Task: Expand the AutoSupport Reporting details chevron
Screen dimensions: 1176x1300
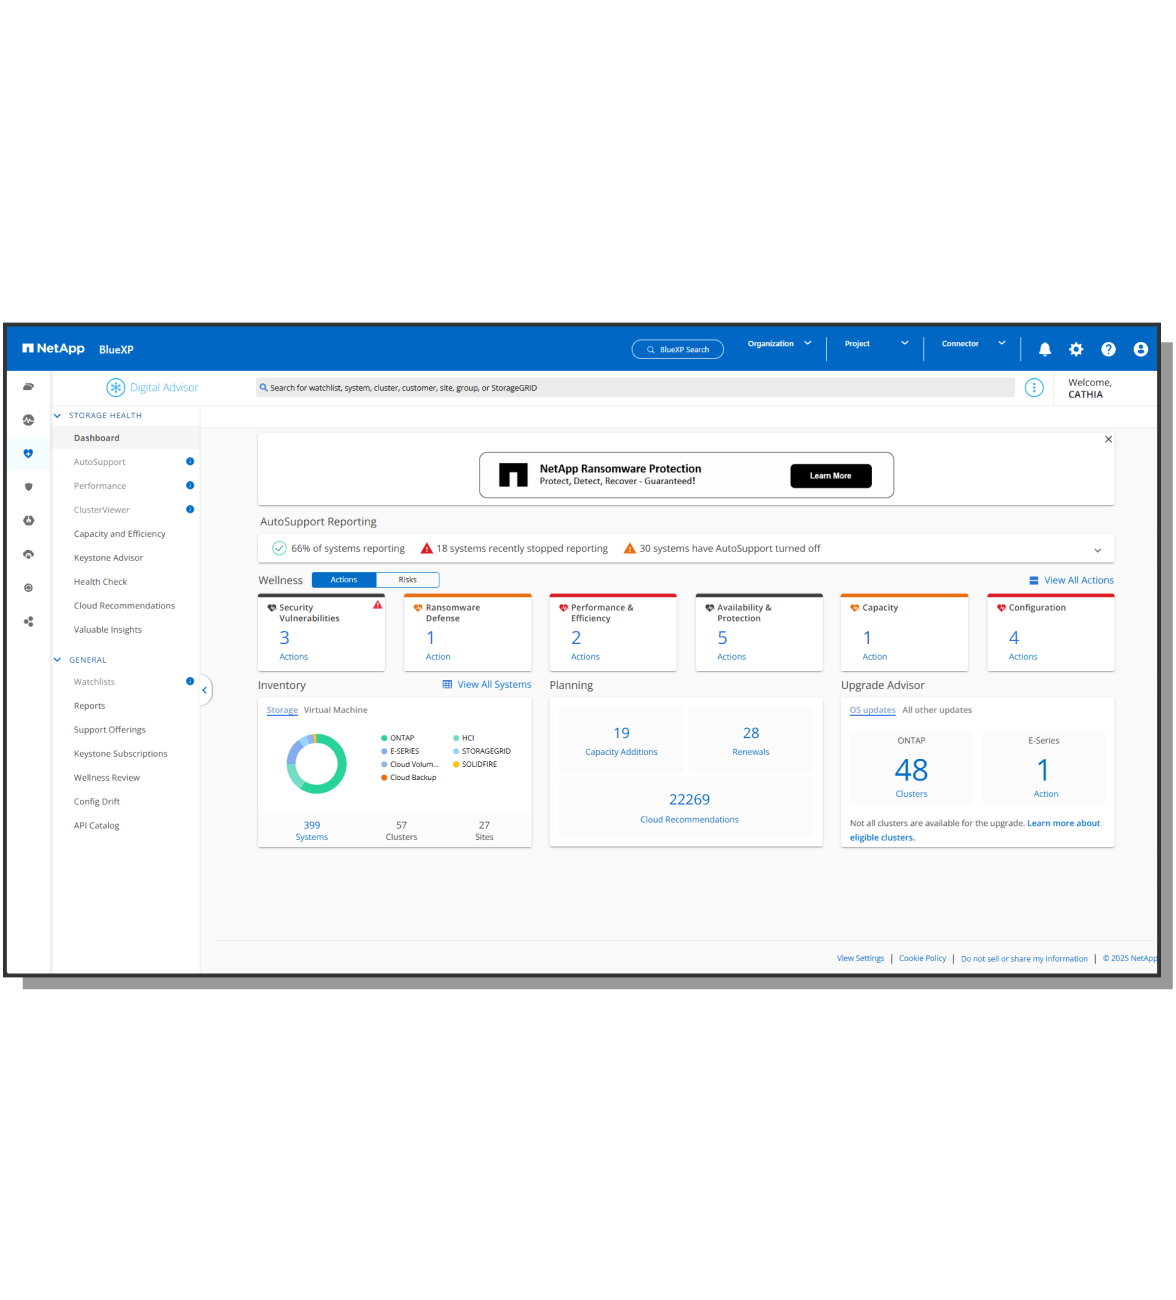Action: [1097, 550]
